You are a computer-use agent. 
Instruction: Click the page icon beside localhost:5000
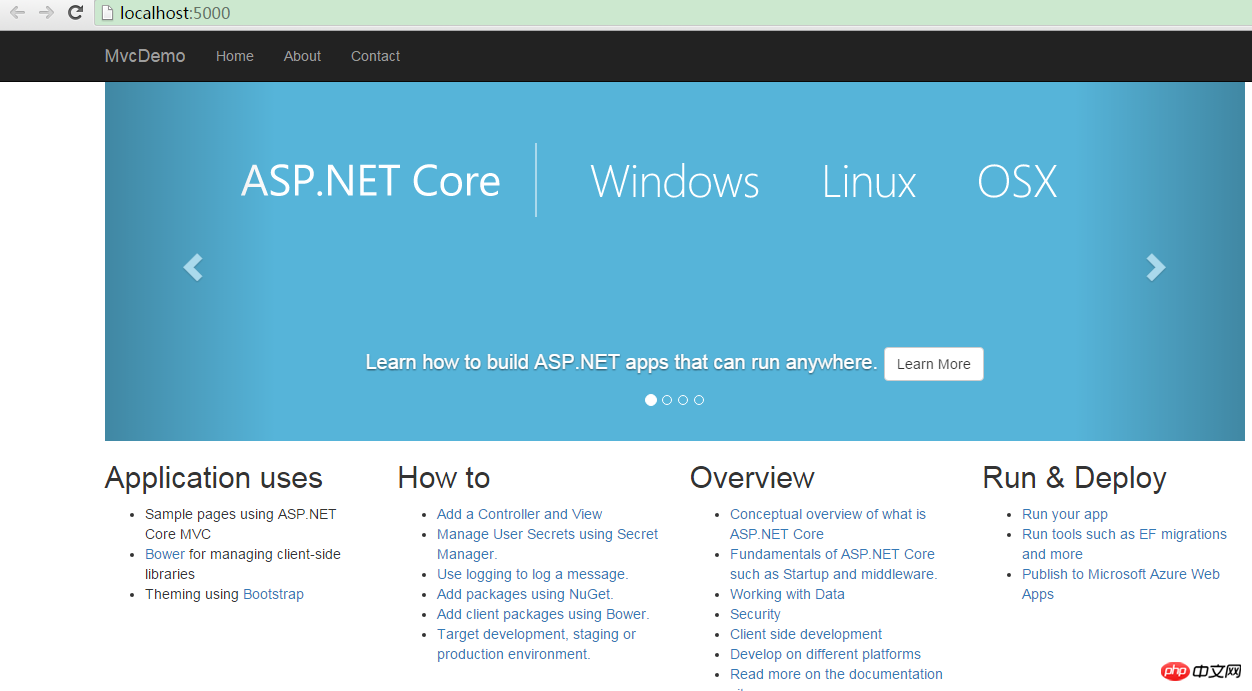(x=107, y=13)
